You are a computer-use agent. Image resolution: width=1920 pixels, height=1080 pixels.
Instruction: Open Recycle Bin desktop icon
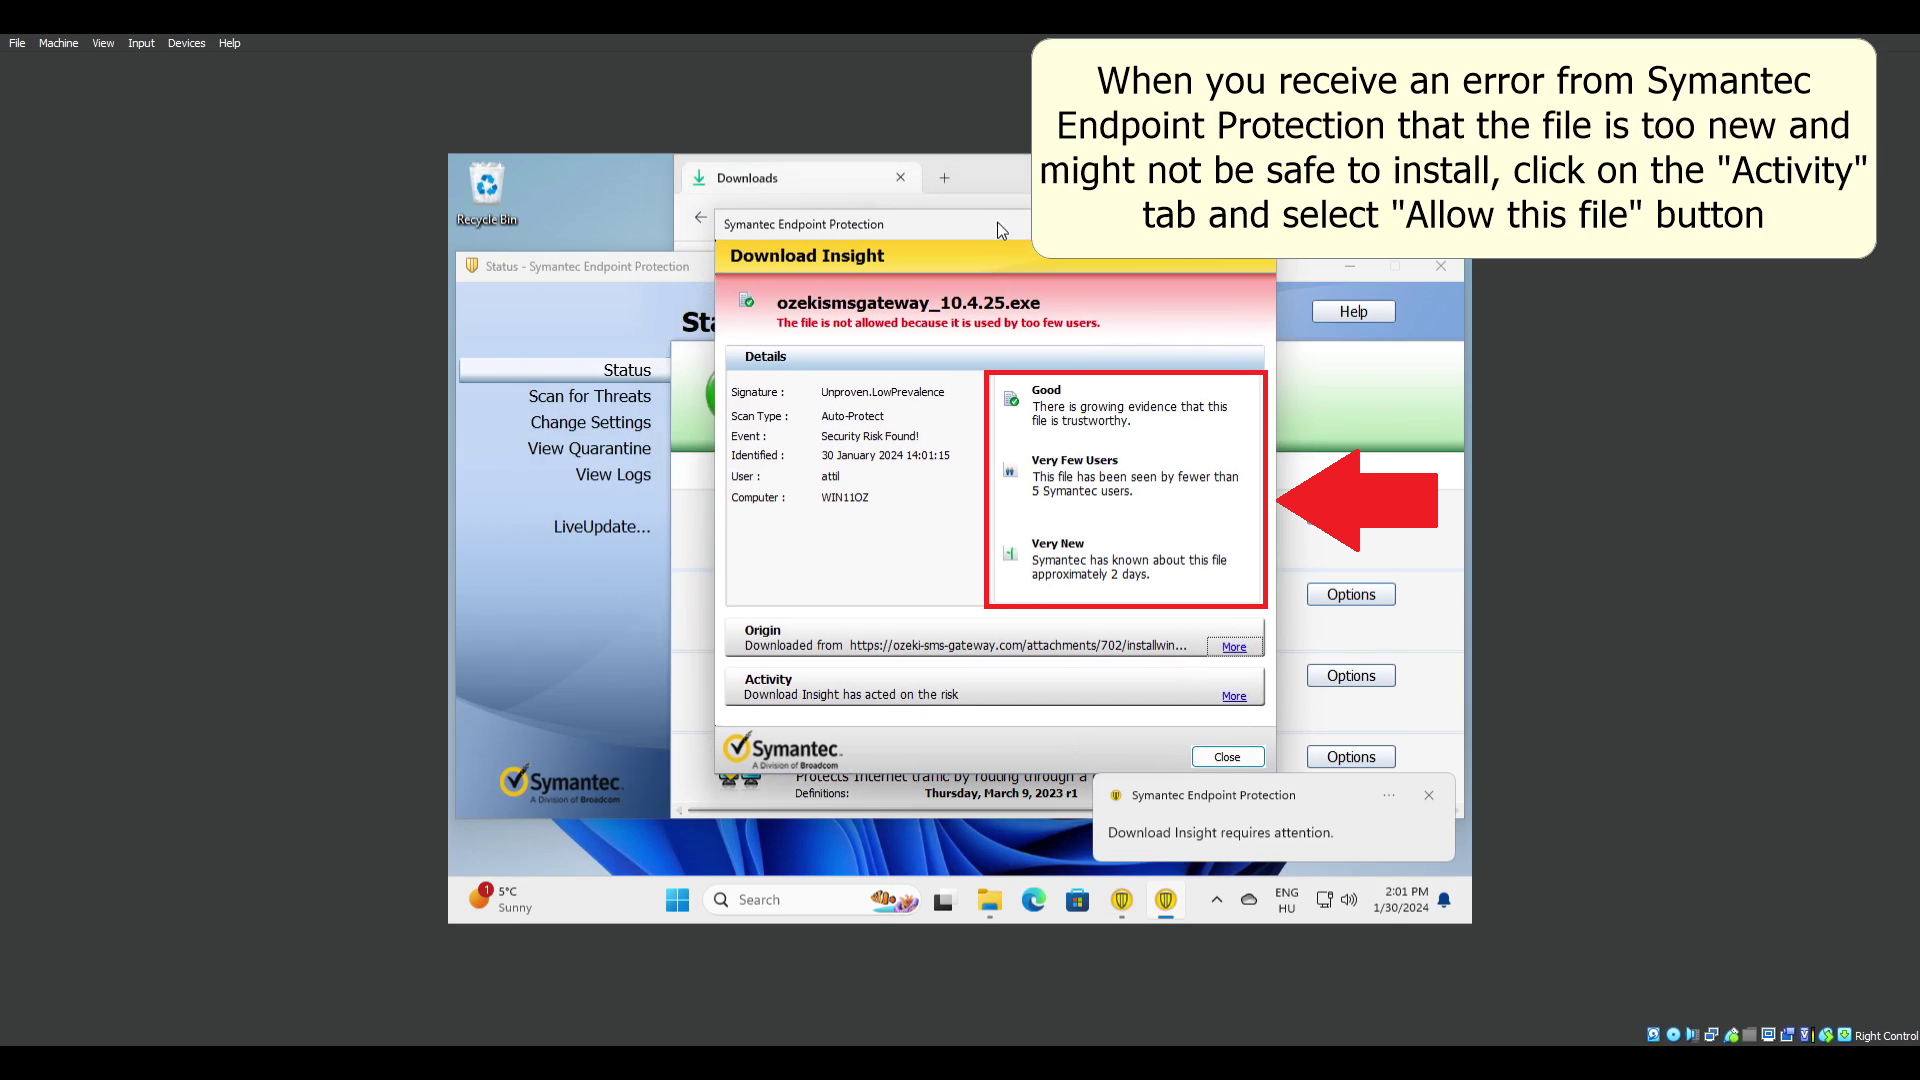tap(487, 194)
